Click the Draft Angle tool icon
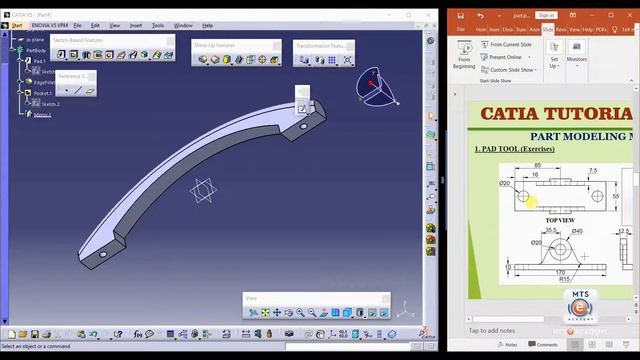This screenshot has width=640, height=360. click(227, 60)
